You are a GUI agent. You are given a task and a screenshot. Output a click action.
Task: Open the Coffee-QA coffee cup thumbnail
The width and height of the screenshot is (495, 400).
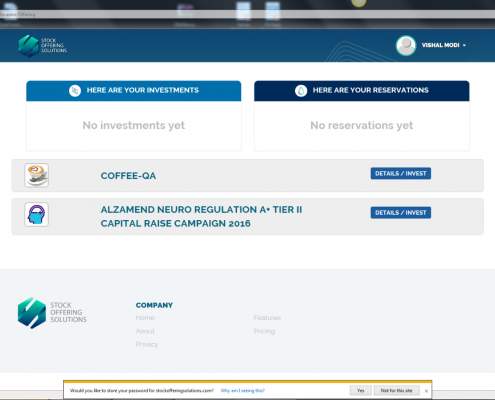pos(37,175)
